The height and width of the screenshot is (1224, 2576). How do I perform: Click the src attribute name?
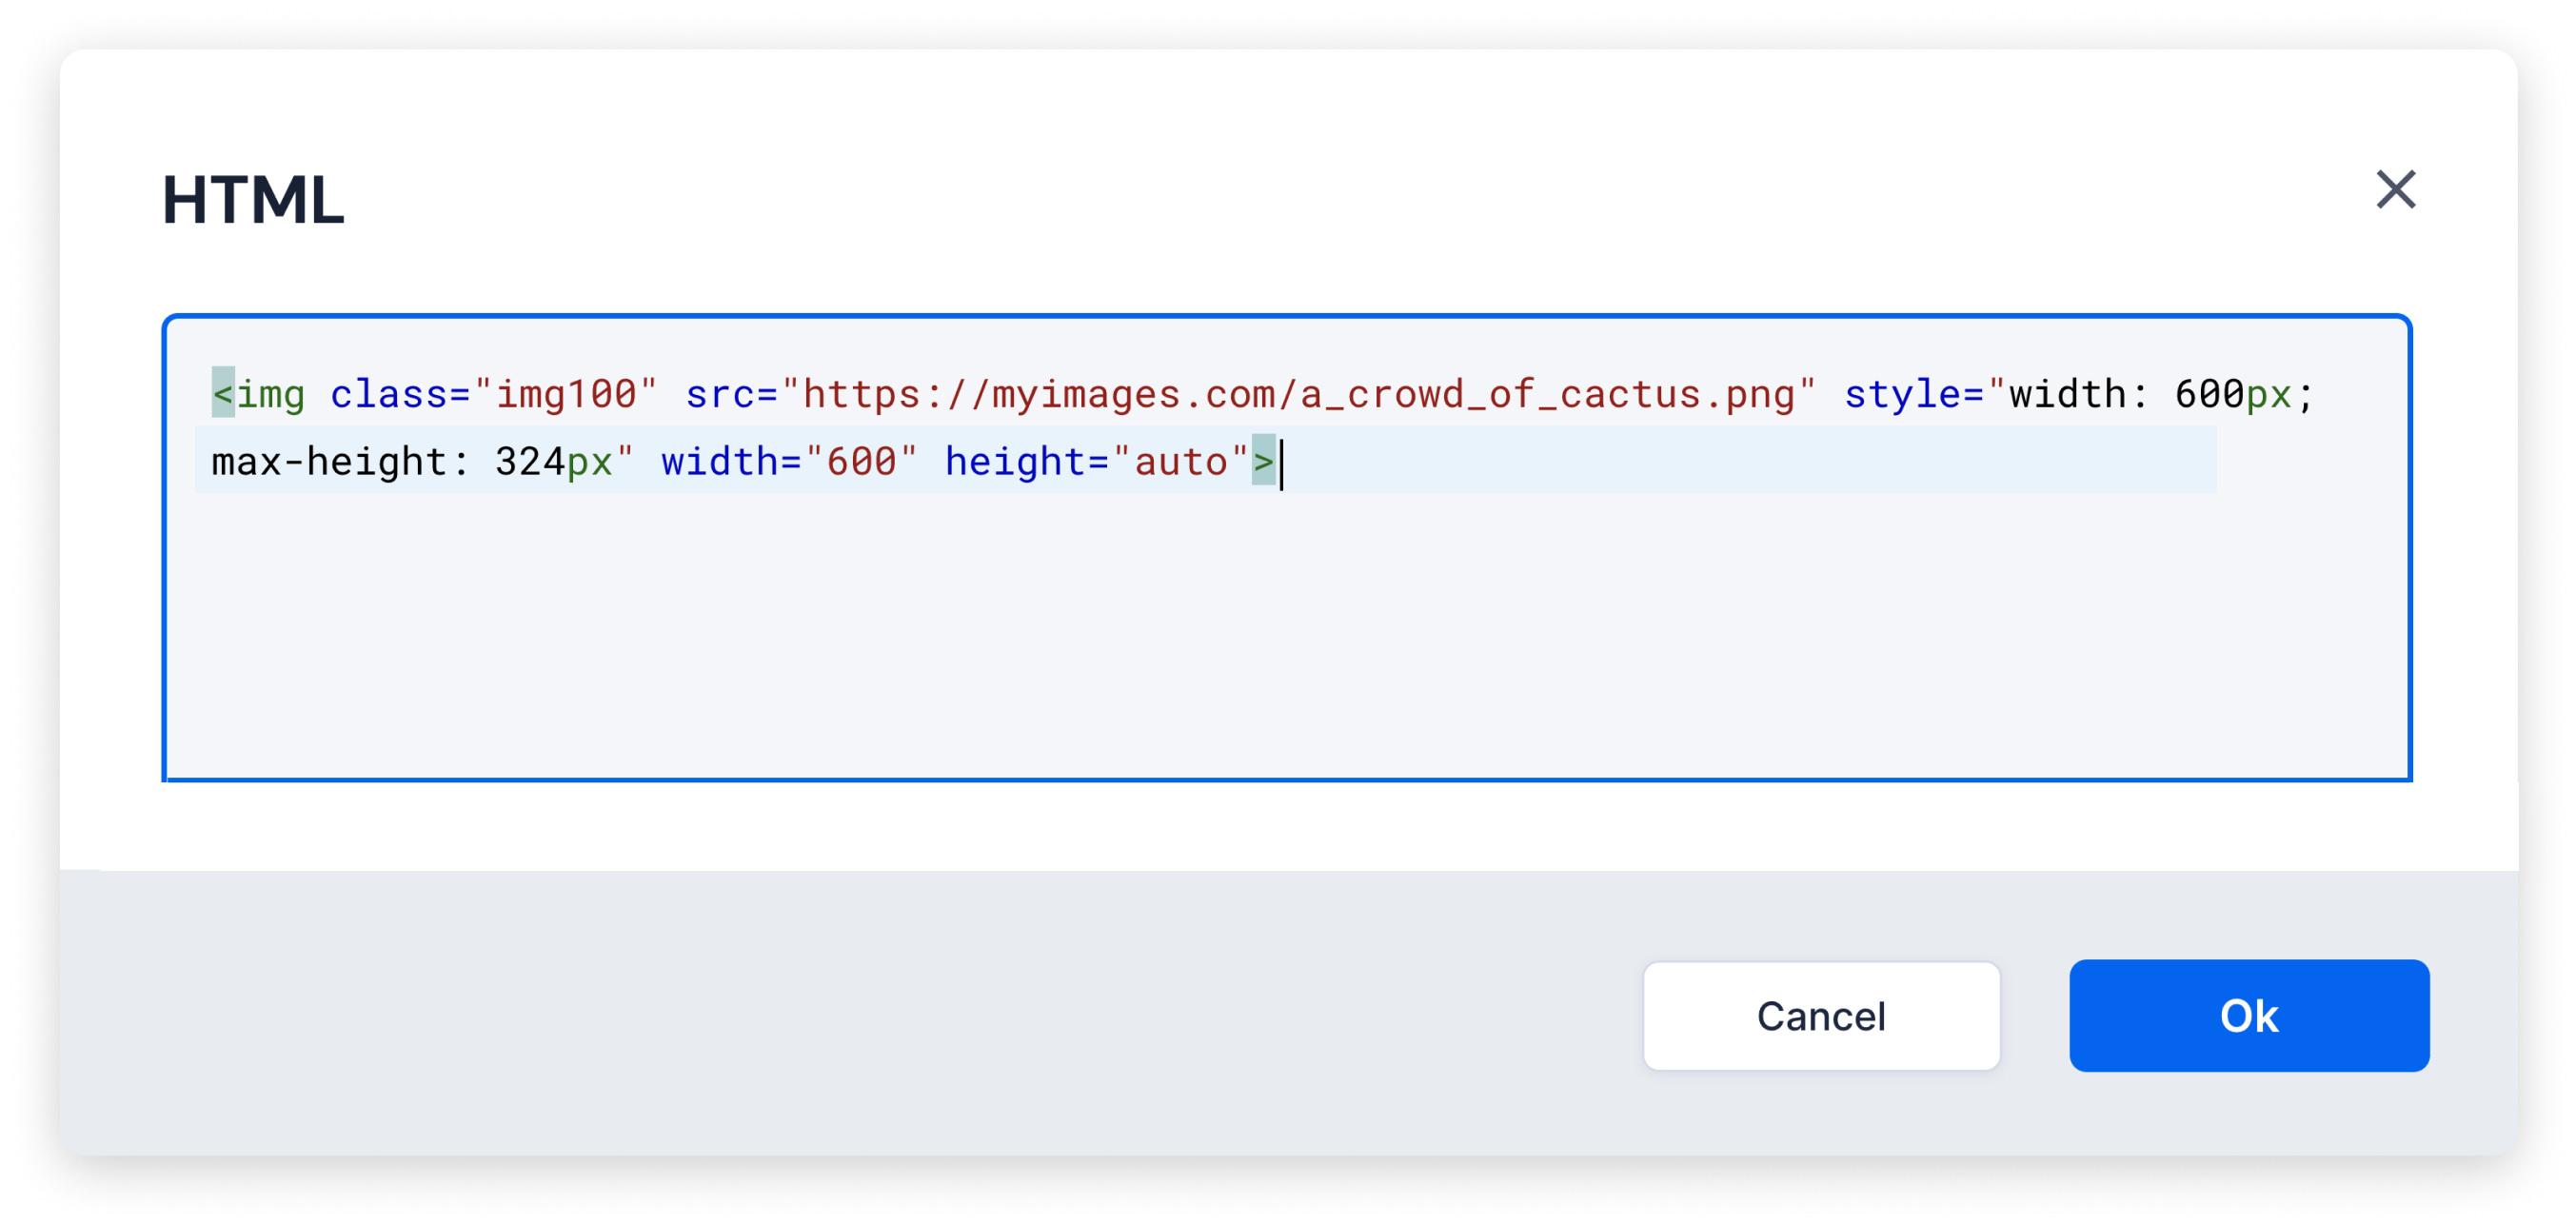[721, 394]
